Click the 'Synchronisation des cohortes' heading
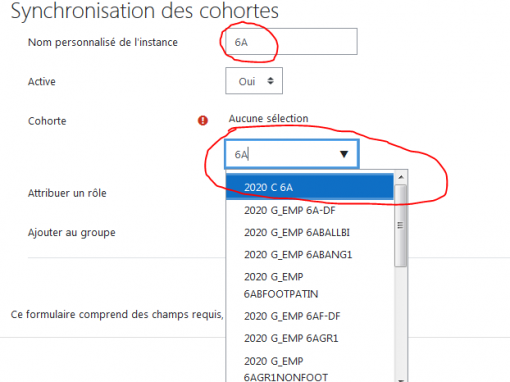 (145, 11)
